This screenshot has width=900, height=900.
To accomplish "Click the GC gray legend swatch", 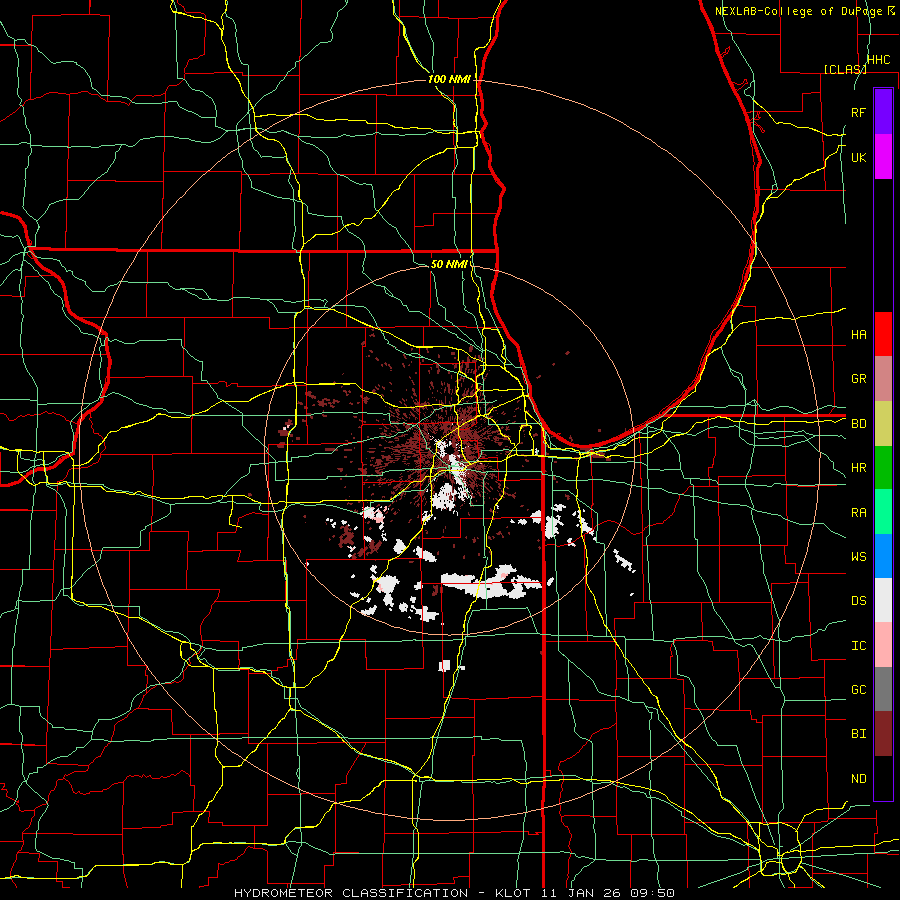I will 883,689.
